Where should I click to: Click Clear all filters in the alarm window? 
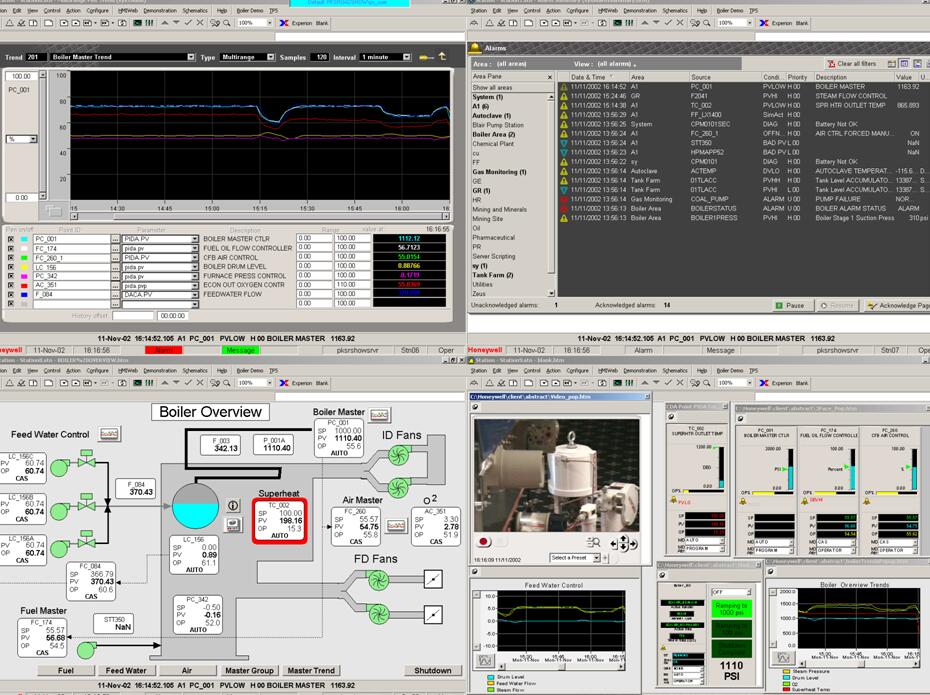852,63
